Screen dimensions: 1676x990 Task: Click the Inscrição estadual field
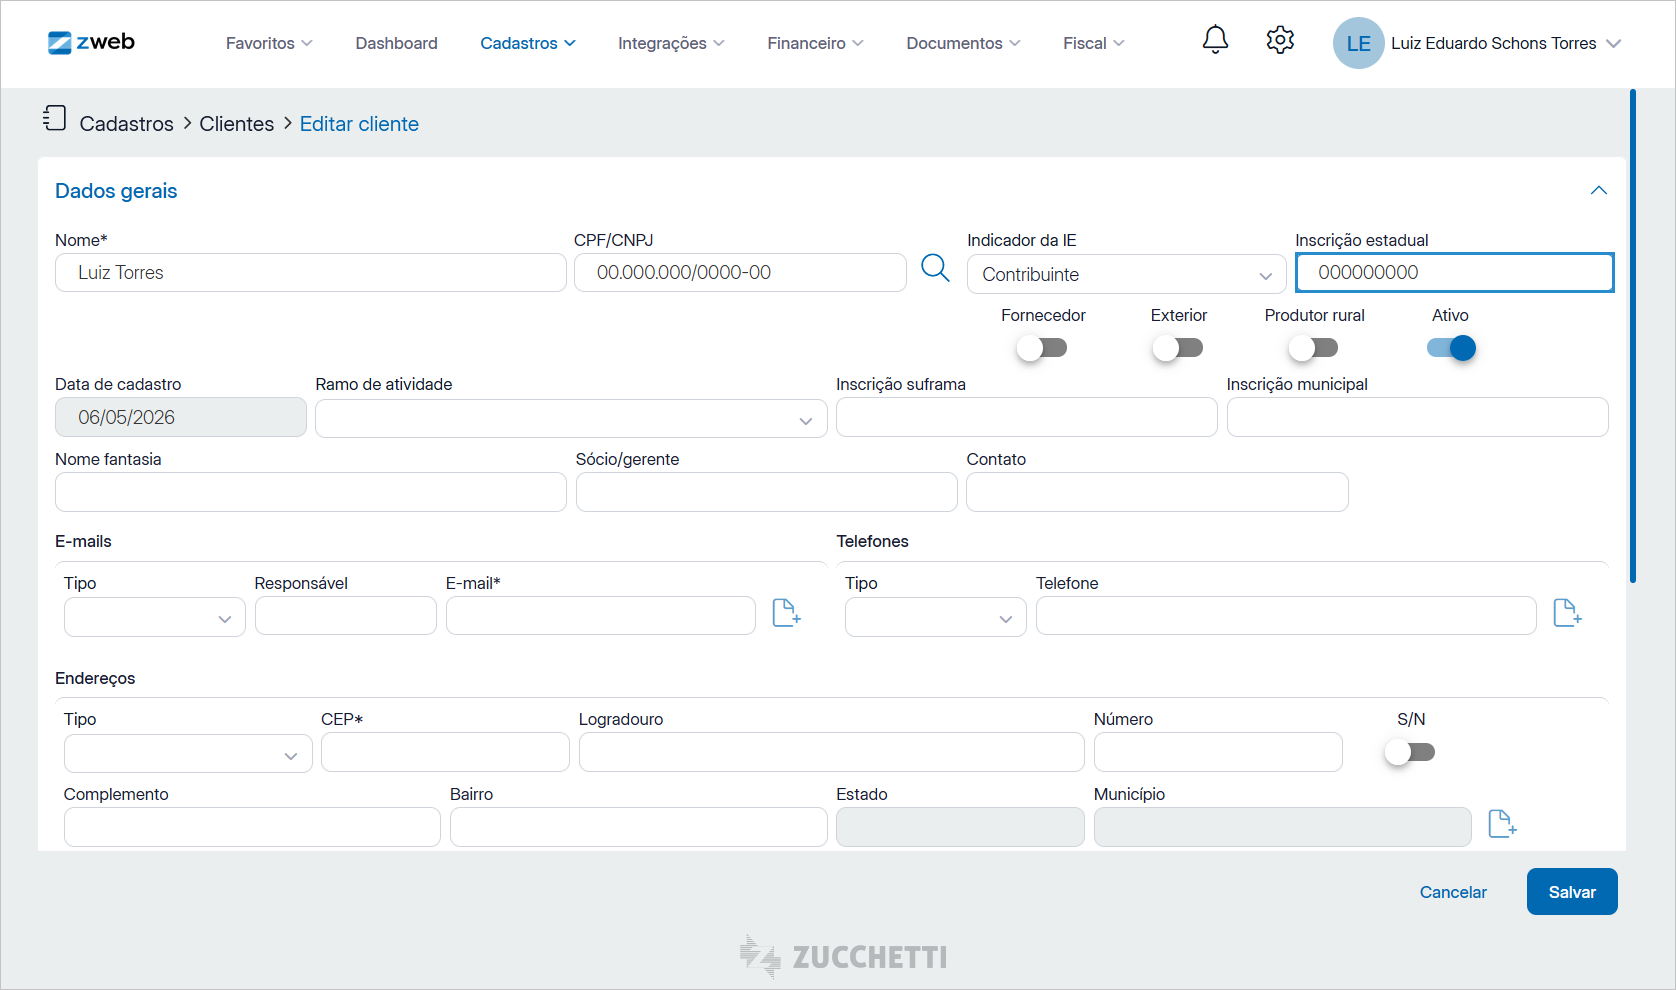point(1454,272)
